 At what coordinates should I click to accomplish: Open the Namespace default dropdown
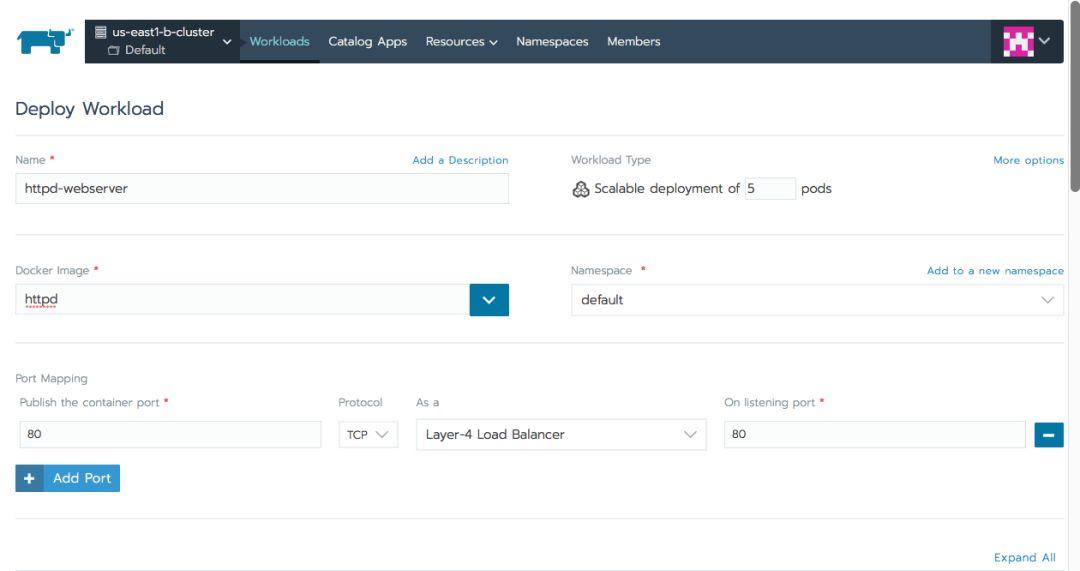(817, 300)
